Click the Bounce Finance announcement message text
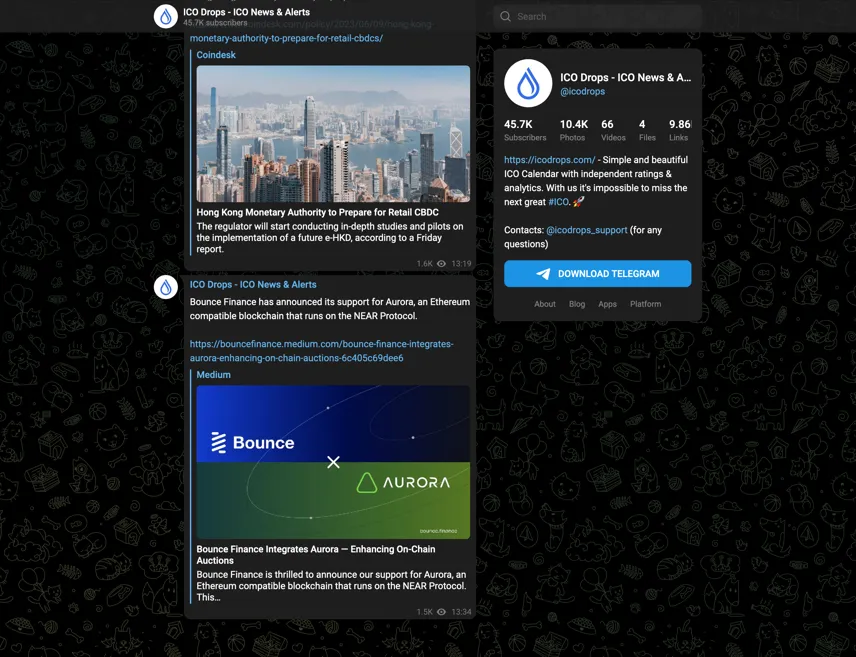The image size is (856, 657). click(330, 309)
